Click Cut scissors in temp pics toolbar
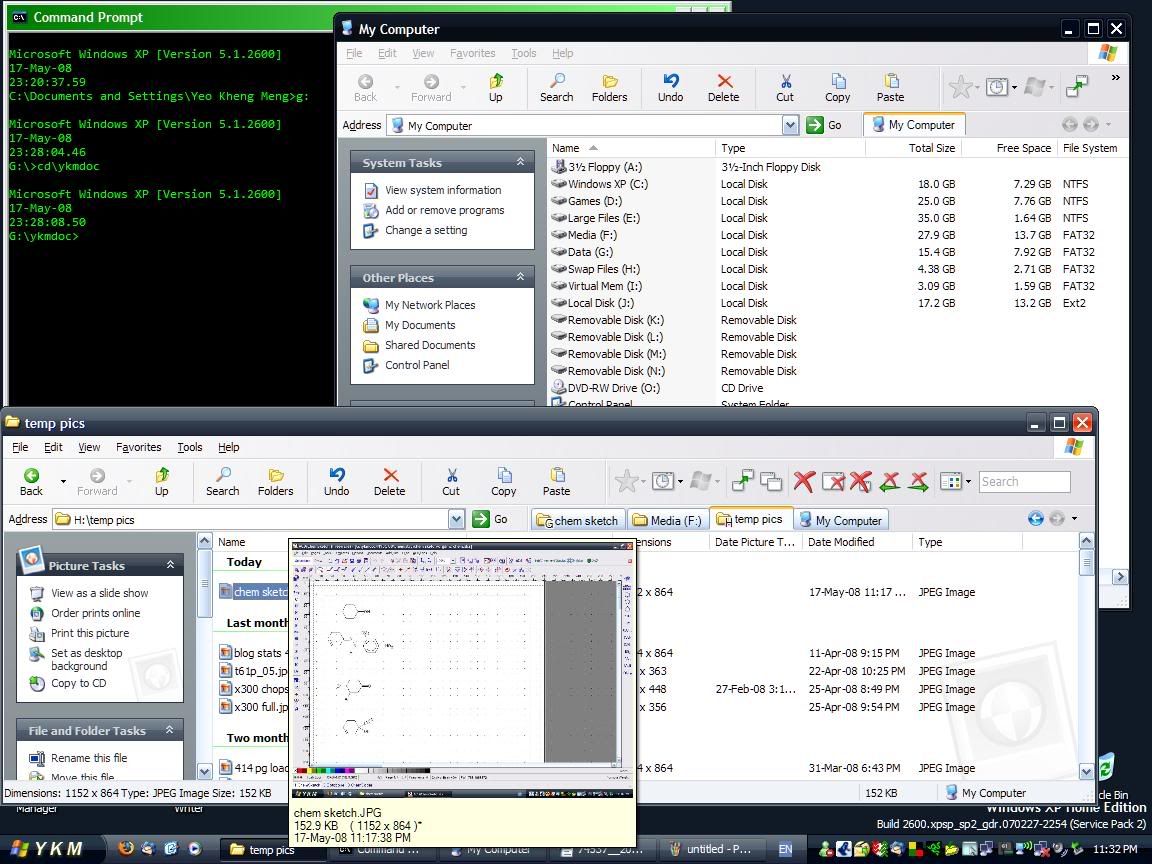The image size is (1152, 864). pyautogui.click(x=451, y=475)
